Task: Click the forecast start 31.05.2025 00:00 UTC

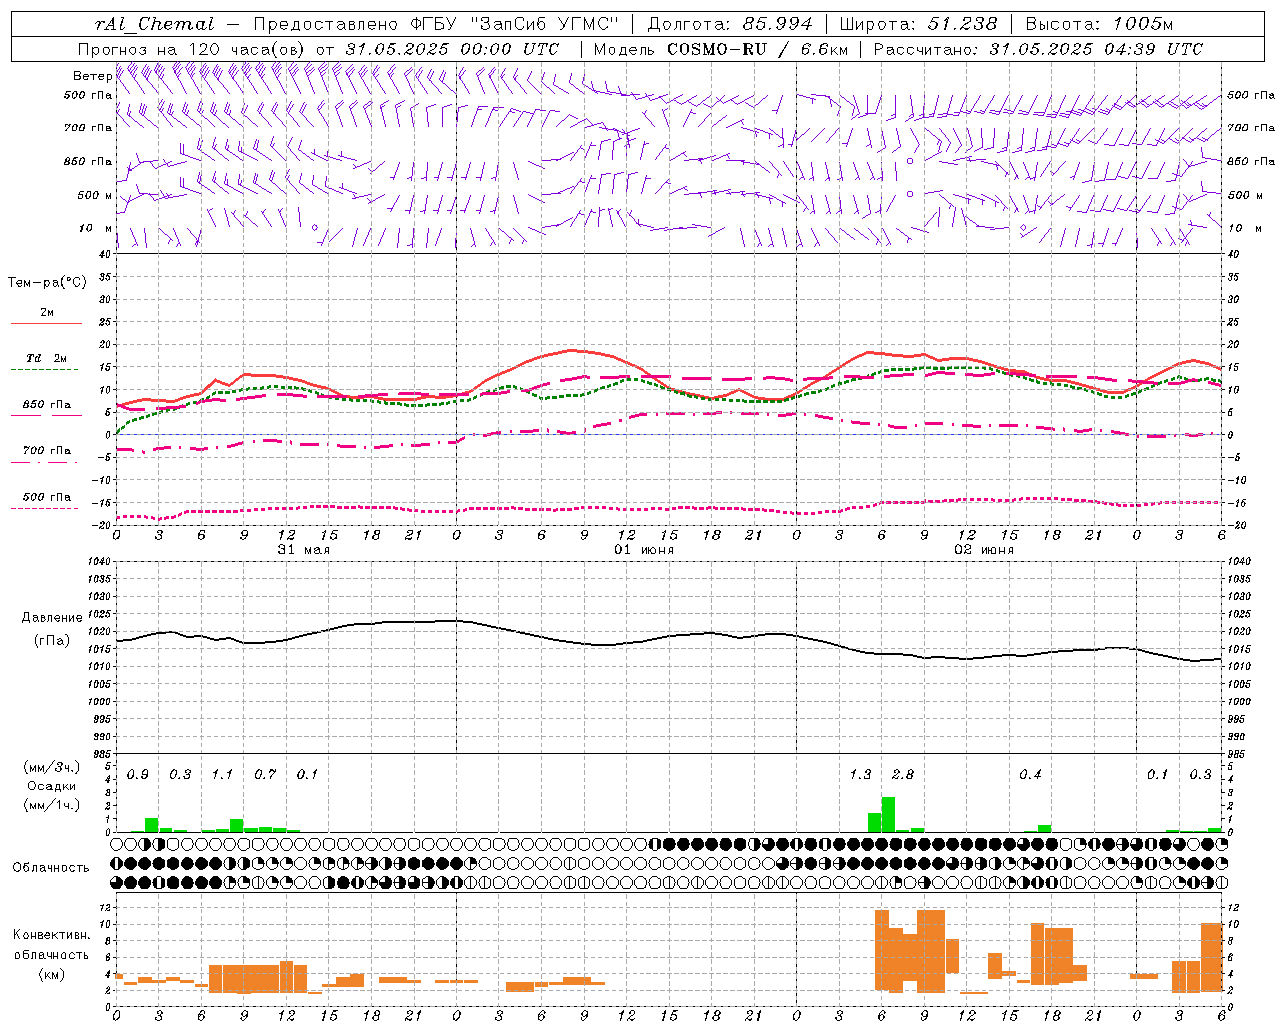Action: tap(452, 49)
